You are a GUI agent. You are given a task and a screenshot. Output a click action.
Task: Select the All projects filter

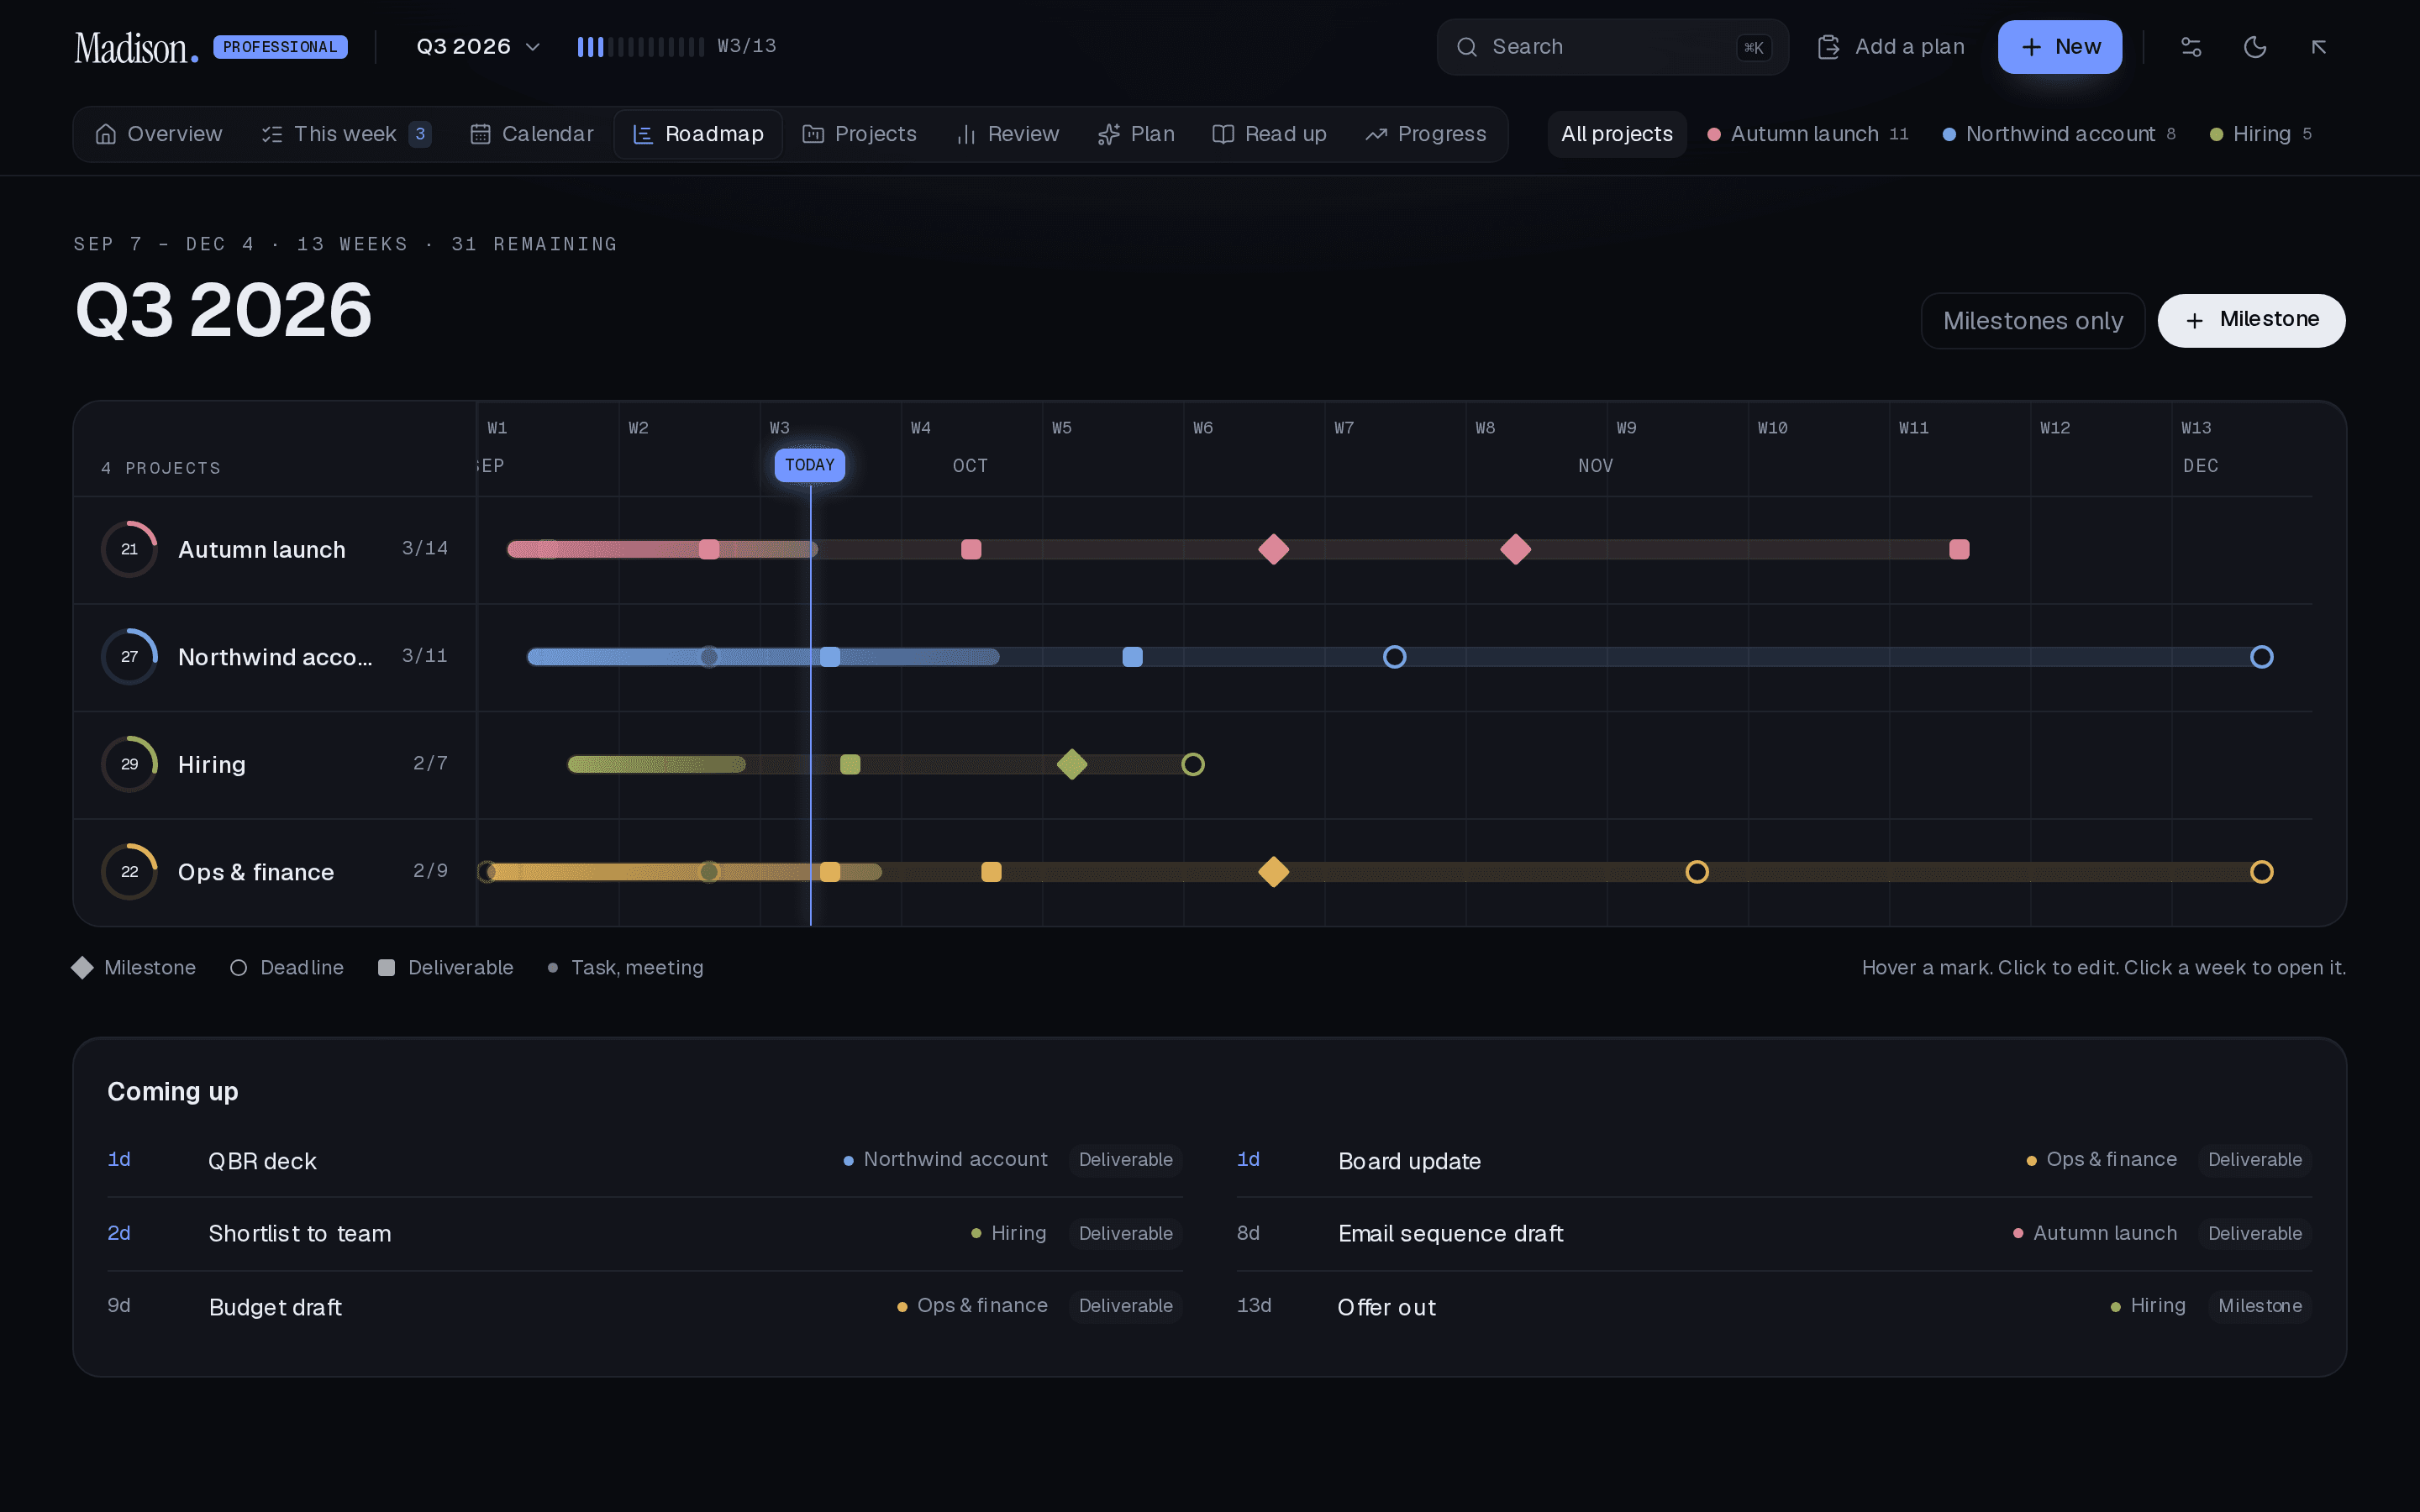tap(1617, 134)
